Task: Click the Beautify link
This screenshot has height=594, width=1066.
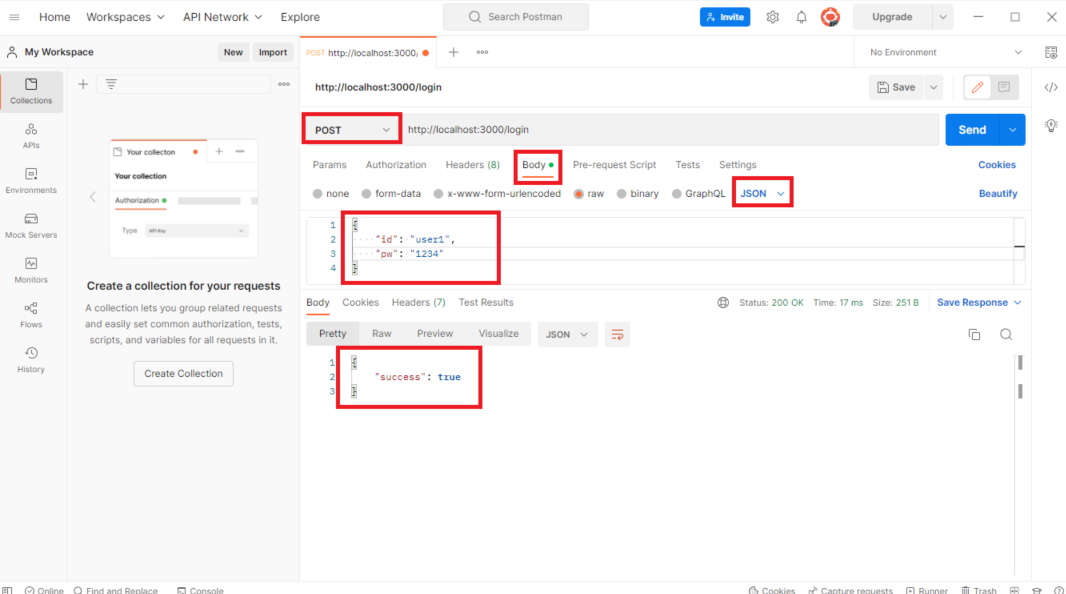Action: coord(998,194)
